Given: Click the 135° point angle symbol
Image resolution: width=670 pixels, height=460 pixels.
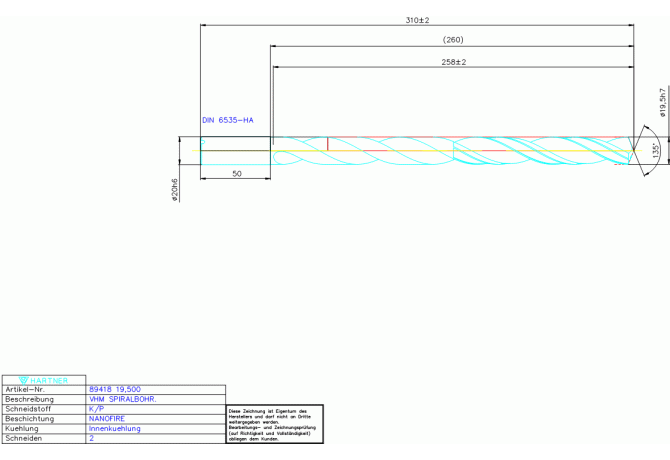Looking at the screenshot, I should [655, 149].
